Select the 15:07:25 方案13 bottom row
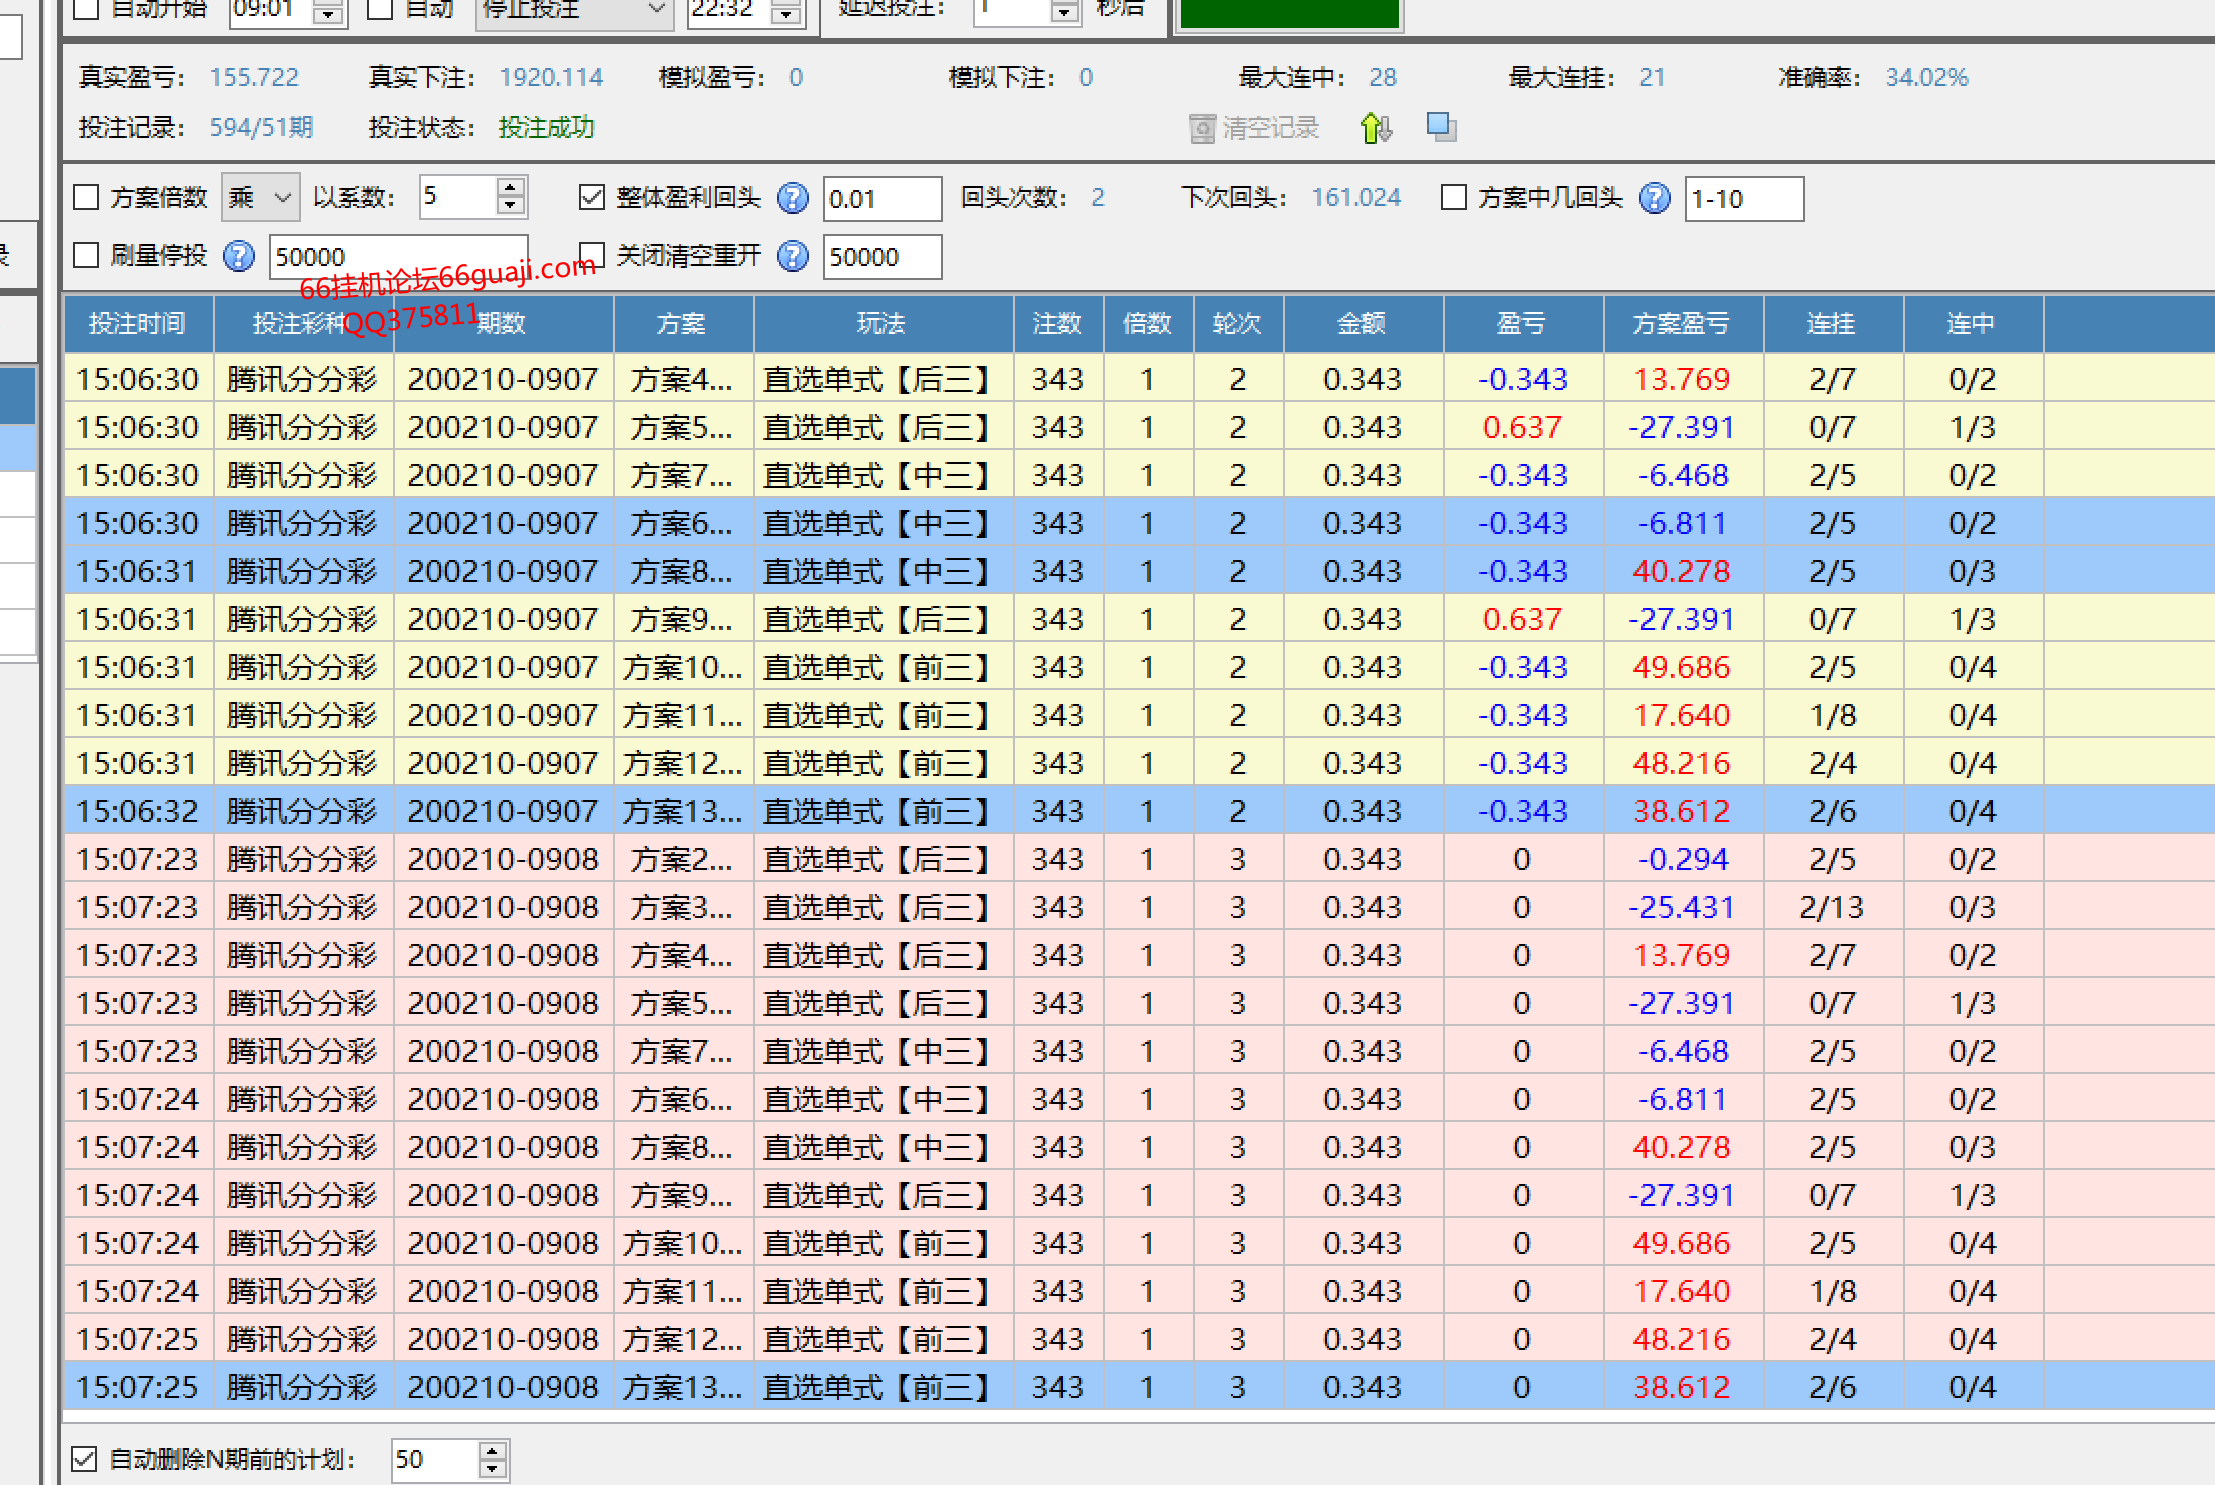The height and width of the screenshot is (1485, 2215). [1139, 1387]
